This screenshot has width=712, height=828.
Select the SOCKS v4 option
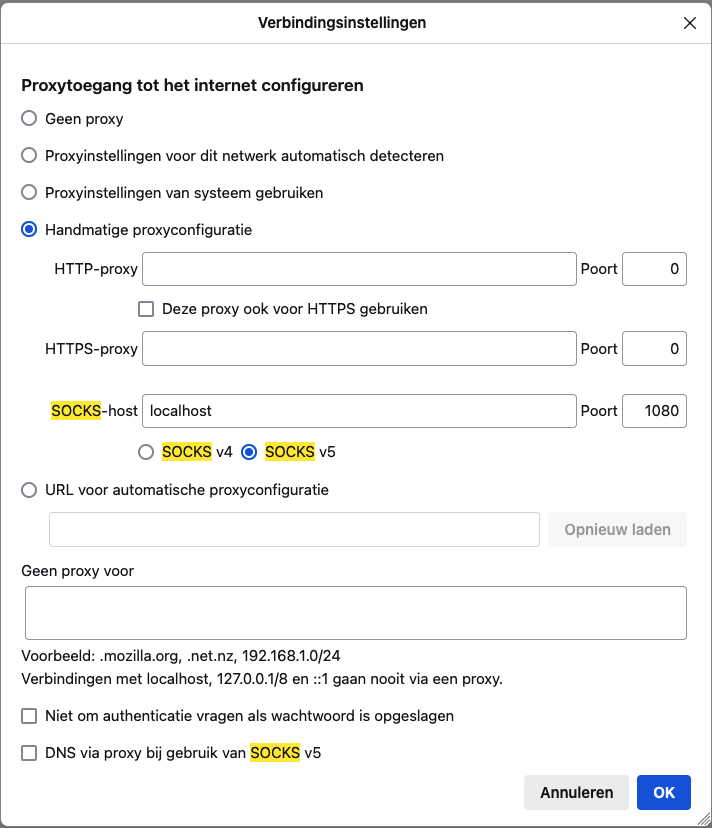(146, 452)
